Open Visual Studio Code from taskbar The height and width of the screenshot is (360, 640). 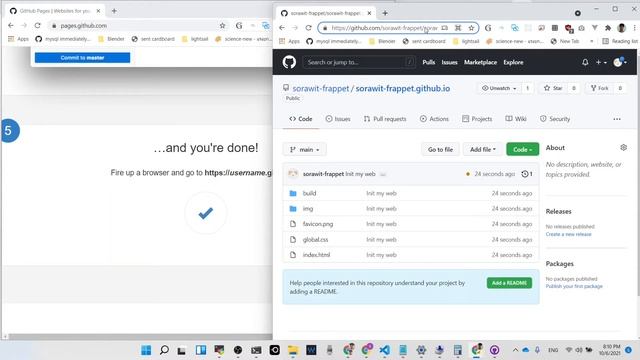pyautogui.click(x=384, y=350)
